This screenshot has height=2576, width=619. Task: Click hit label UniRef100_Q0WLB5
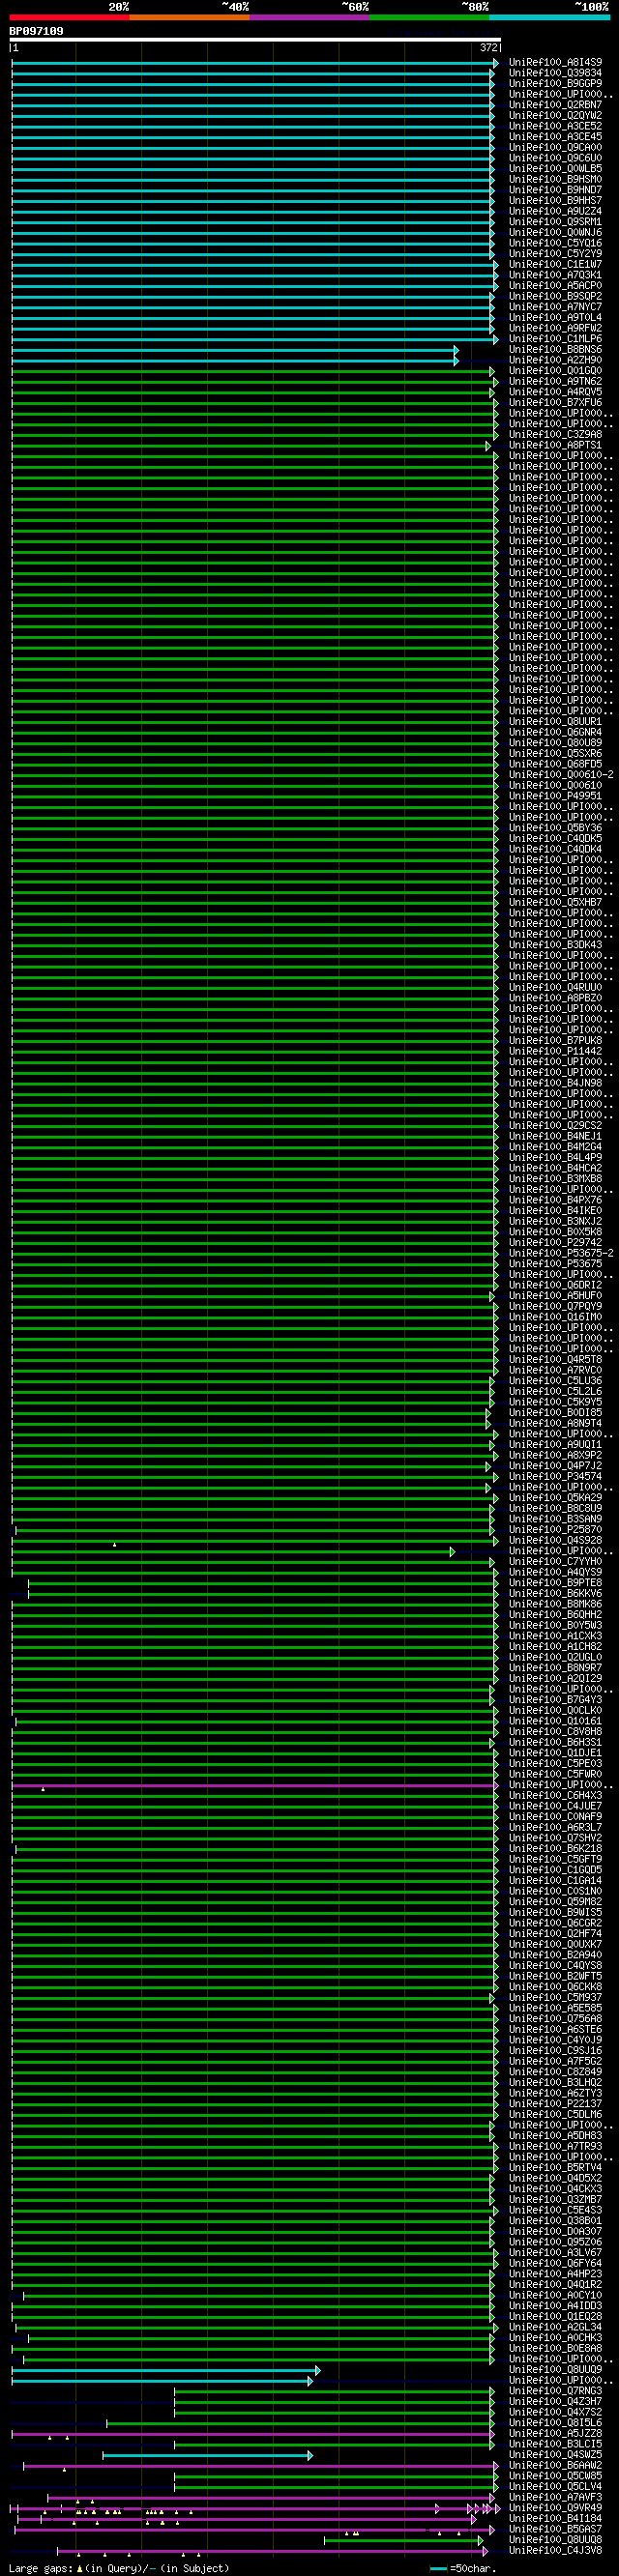coord(555,169)
